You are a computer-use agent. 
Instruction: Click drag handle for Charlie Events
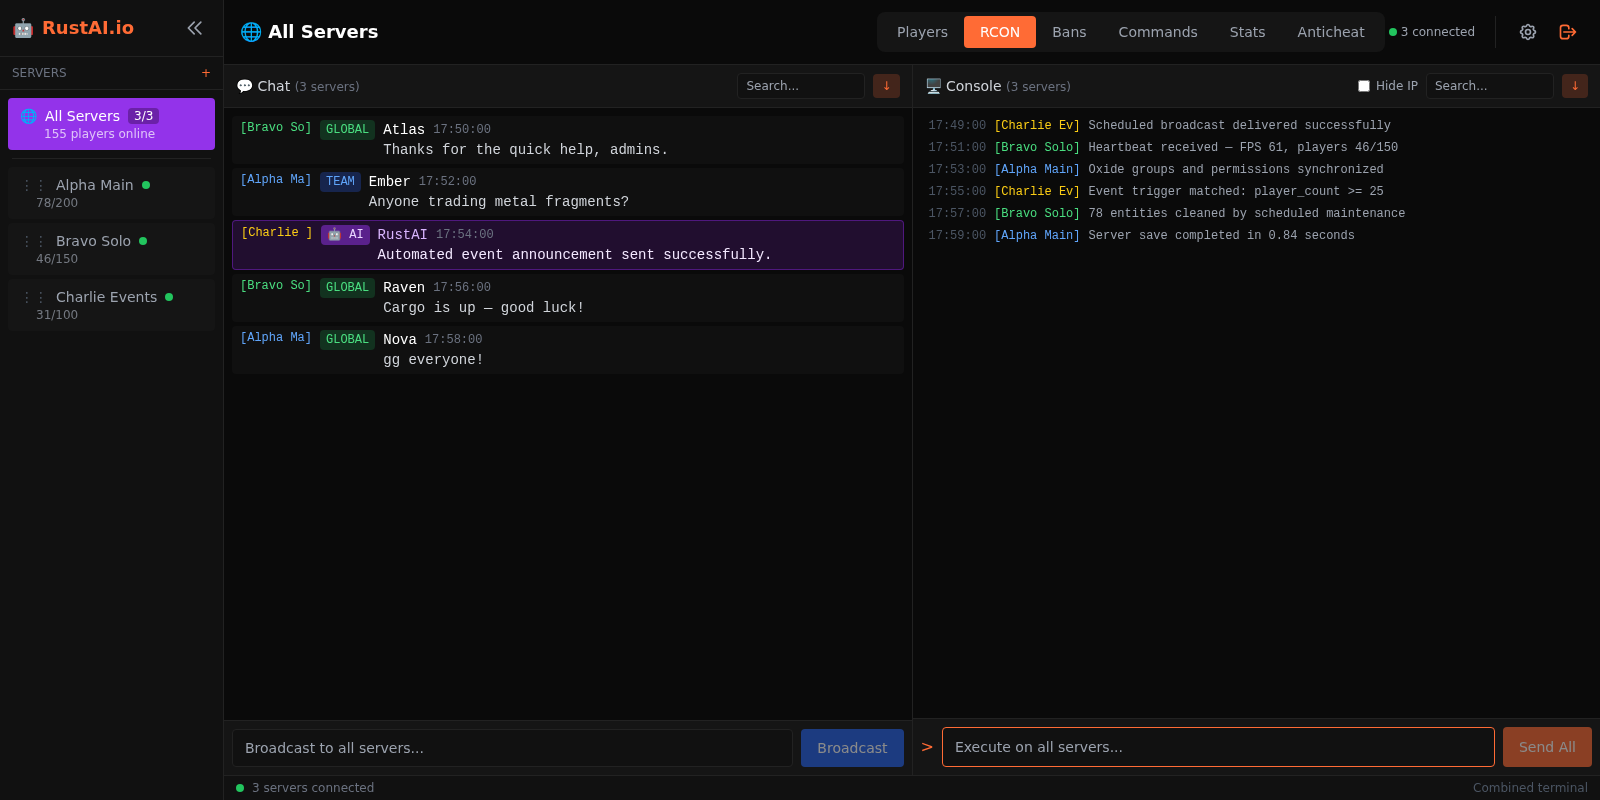point(34,297)
